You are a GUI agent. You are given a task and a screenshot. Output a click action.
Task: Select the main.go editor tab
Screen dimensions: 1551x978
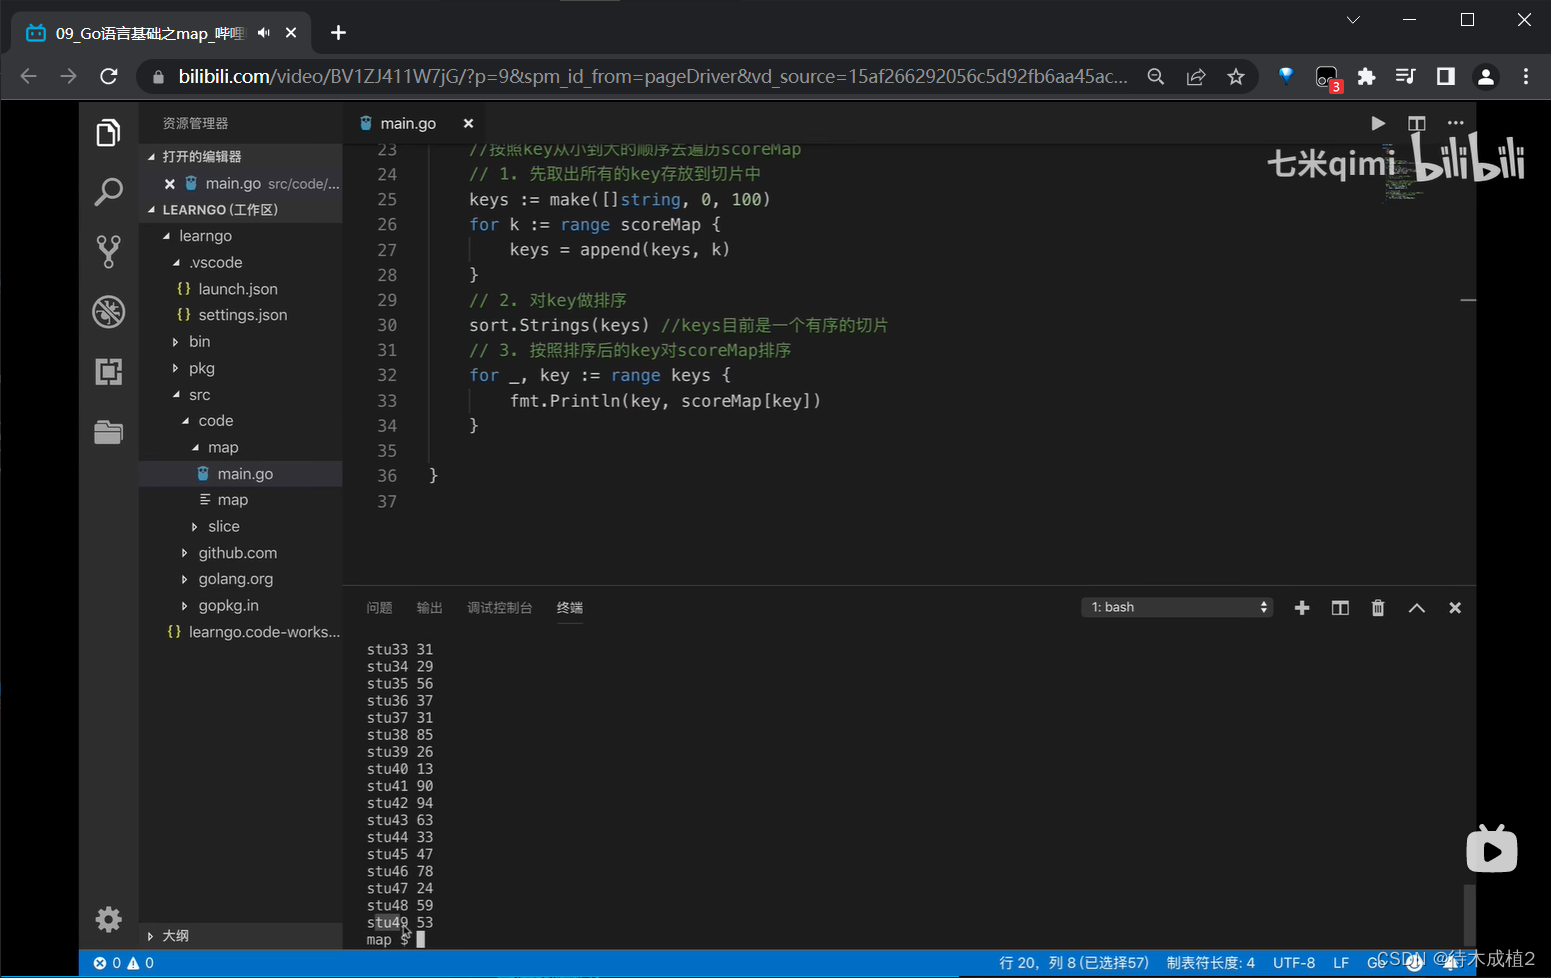[415, 123]
